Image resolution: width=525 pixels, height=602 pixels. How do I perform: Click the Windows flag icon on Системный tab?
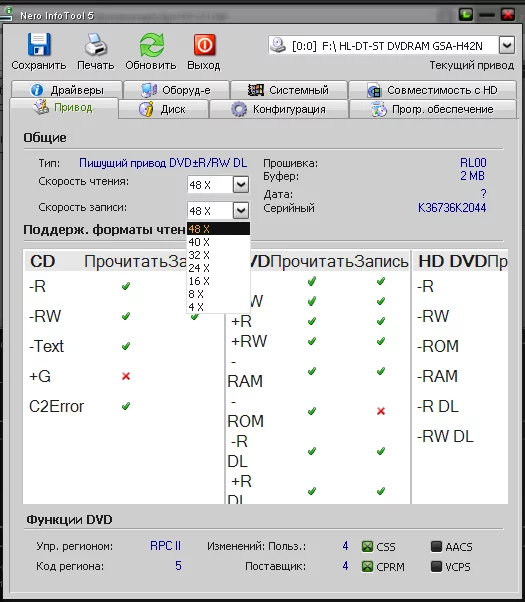click(255, 90)
